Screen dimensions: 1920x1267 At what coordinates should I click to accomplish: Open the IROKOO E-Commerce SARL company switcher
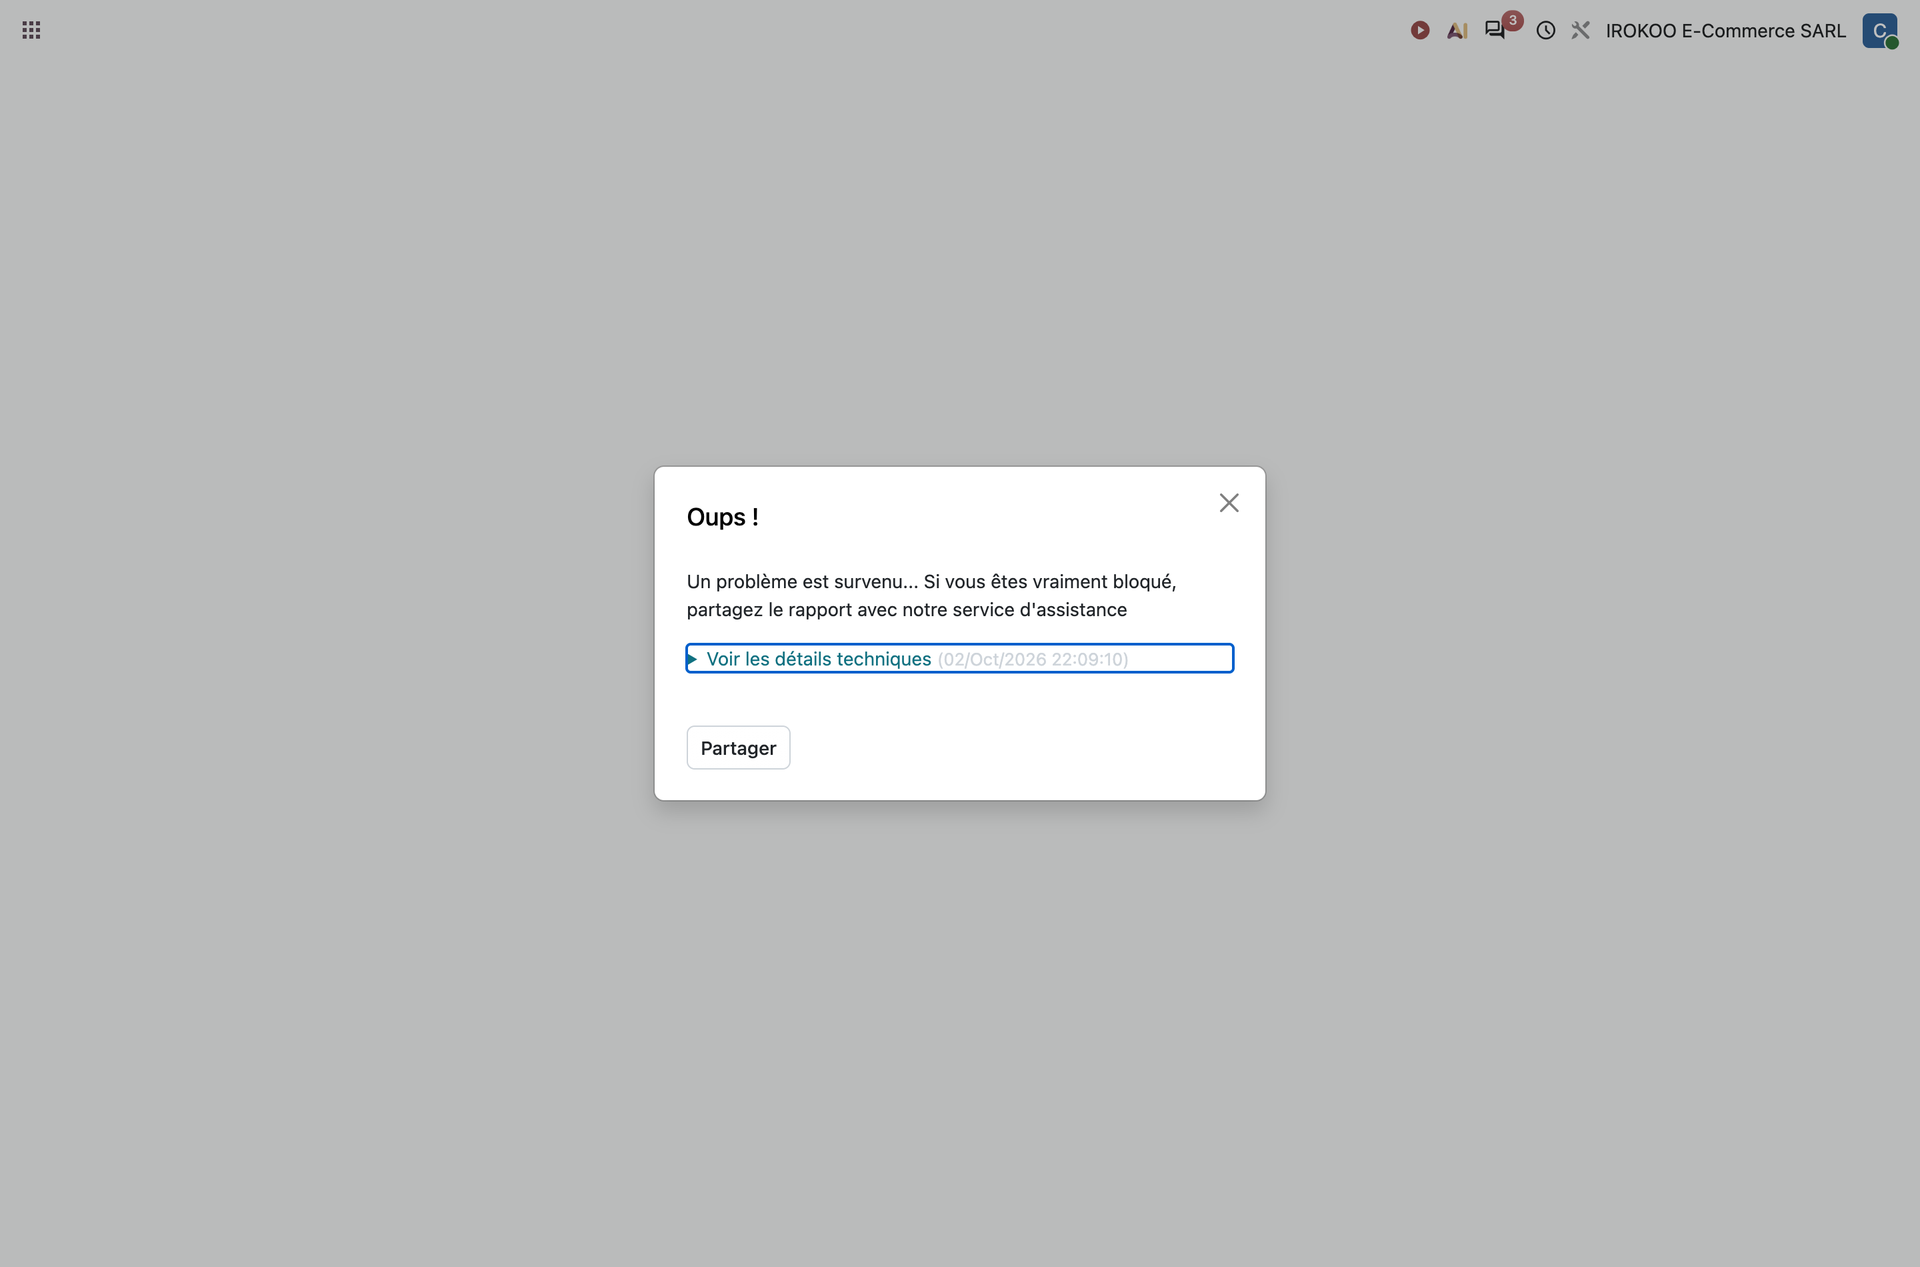[x=1726, y=31]
